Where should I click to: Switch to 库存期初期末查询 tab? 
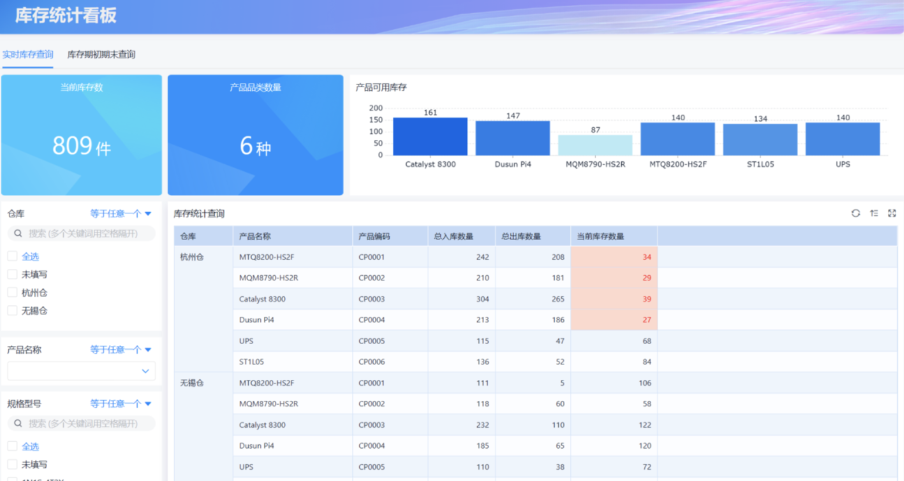click(101, 54)
